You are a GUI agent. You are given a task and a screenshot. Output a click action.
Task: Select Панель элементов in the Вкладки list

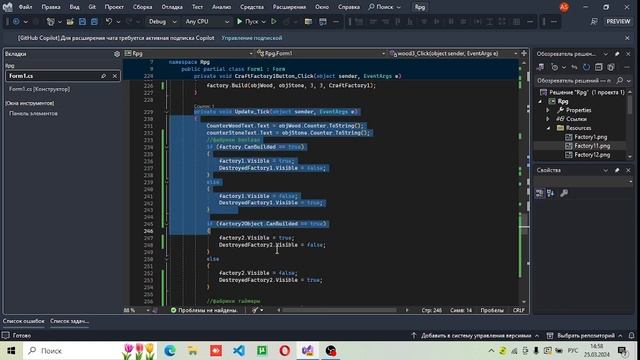[33, 113]
